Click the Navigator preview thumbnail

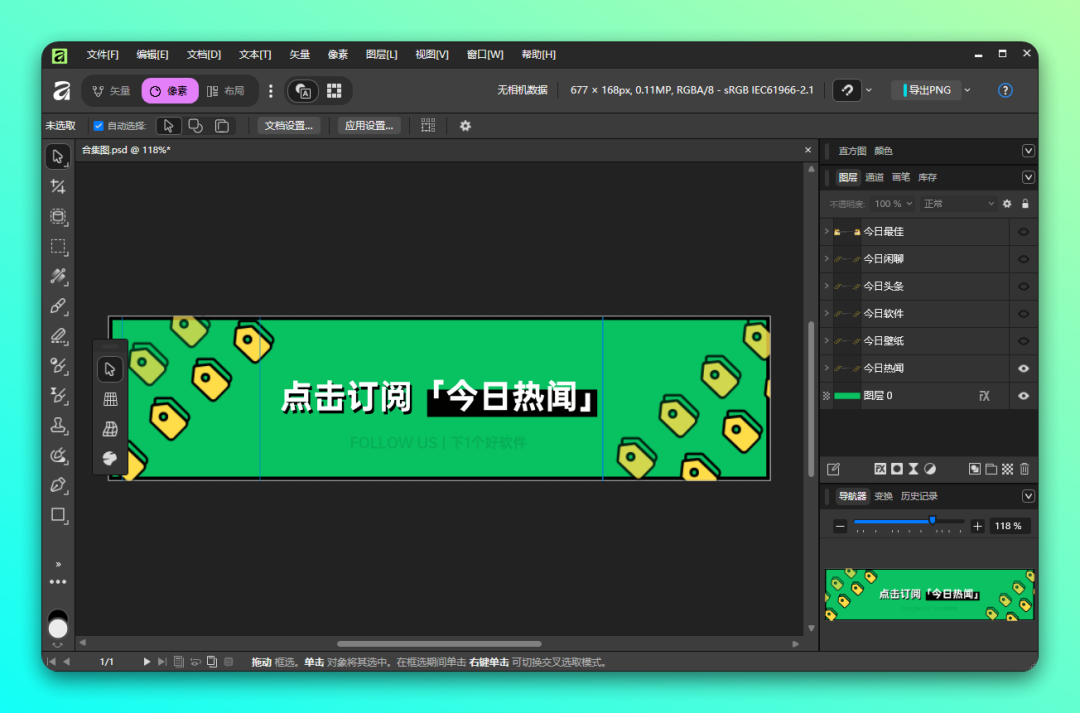click(928, 595)
